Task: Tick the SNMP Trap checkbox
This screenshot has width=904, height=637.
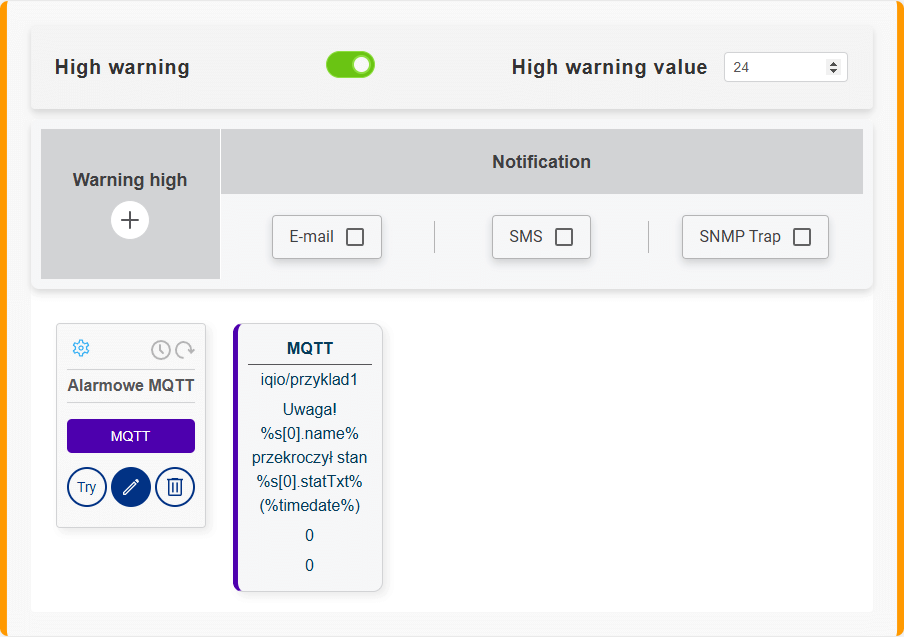Action: point(801,237)
